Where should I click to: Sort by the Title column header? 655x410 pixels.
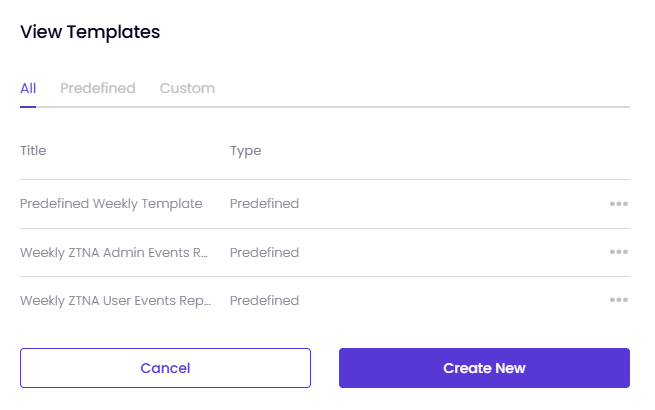(33, 150)
